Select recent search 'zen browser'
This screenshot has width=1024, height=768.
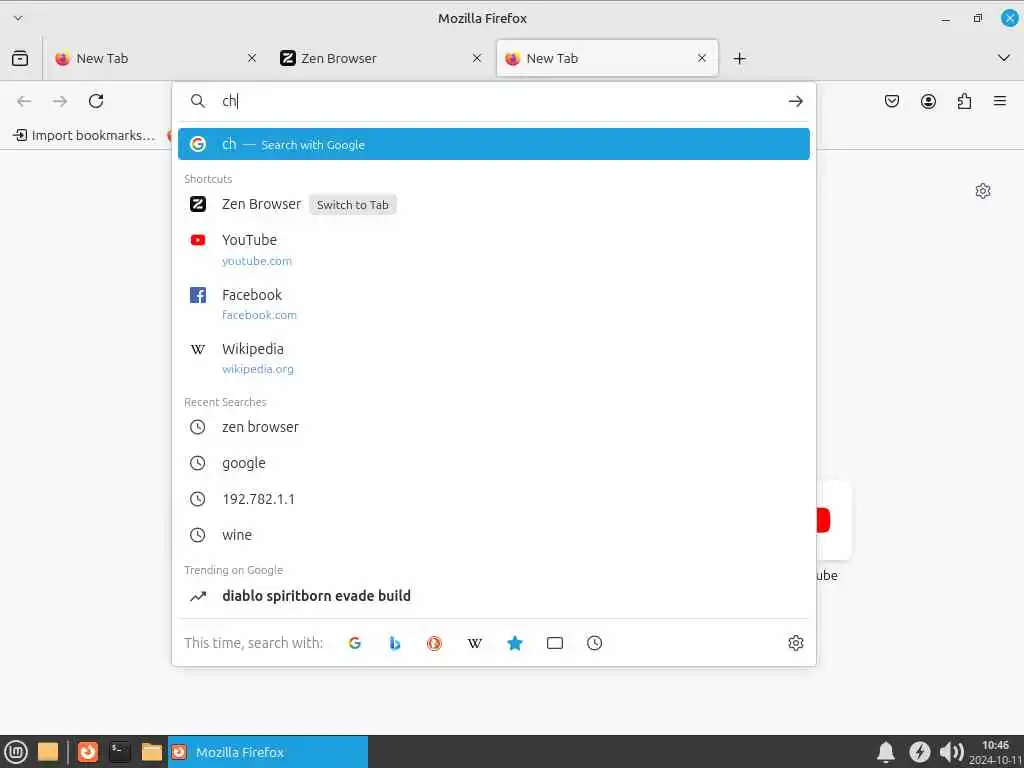pos(494,427)
